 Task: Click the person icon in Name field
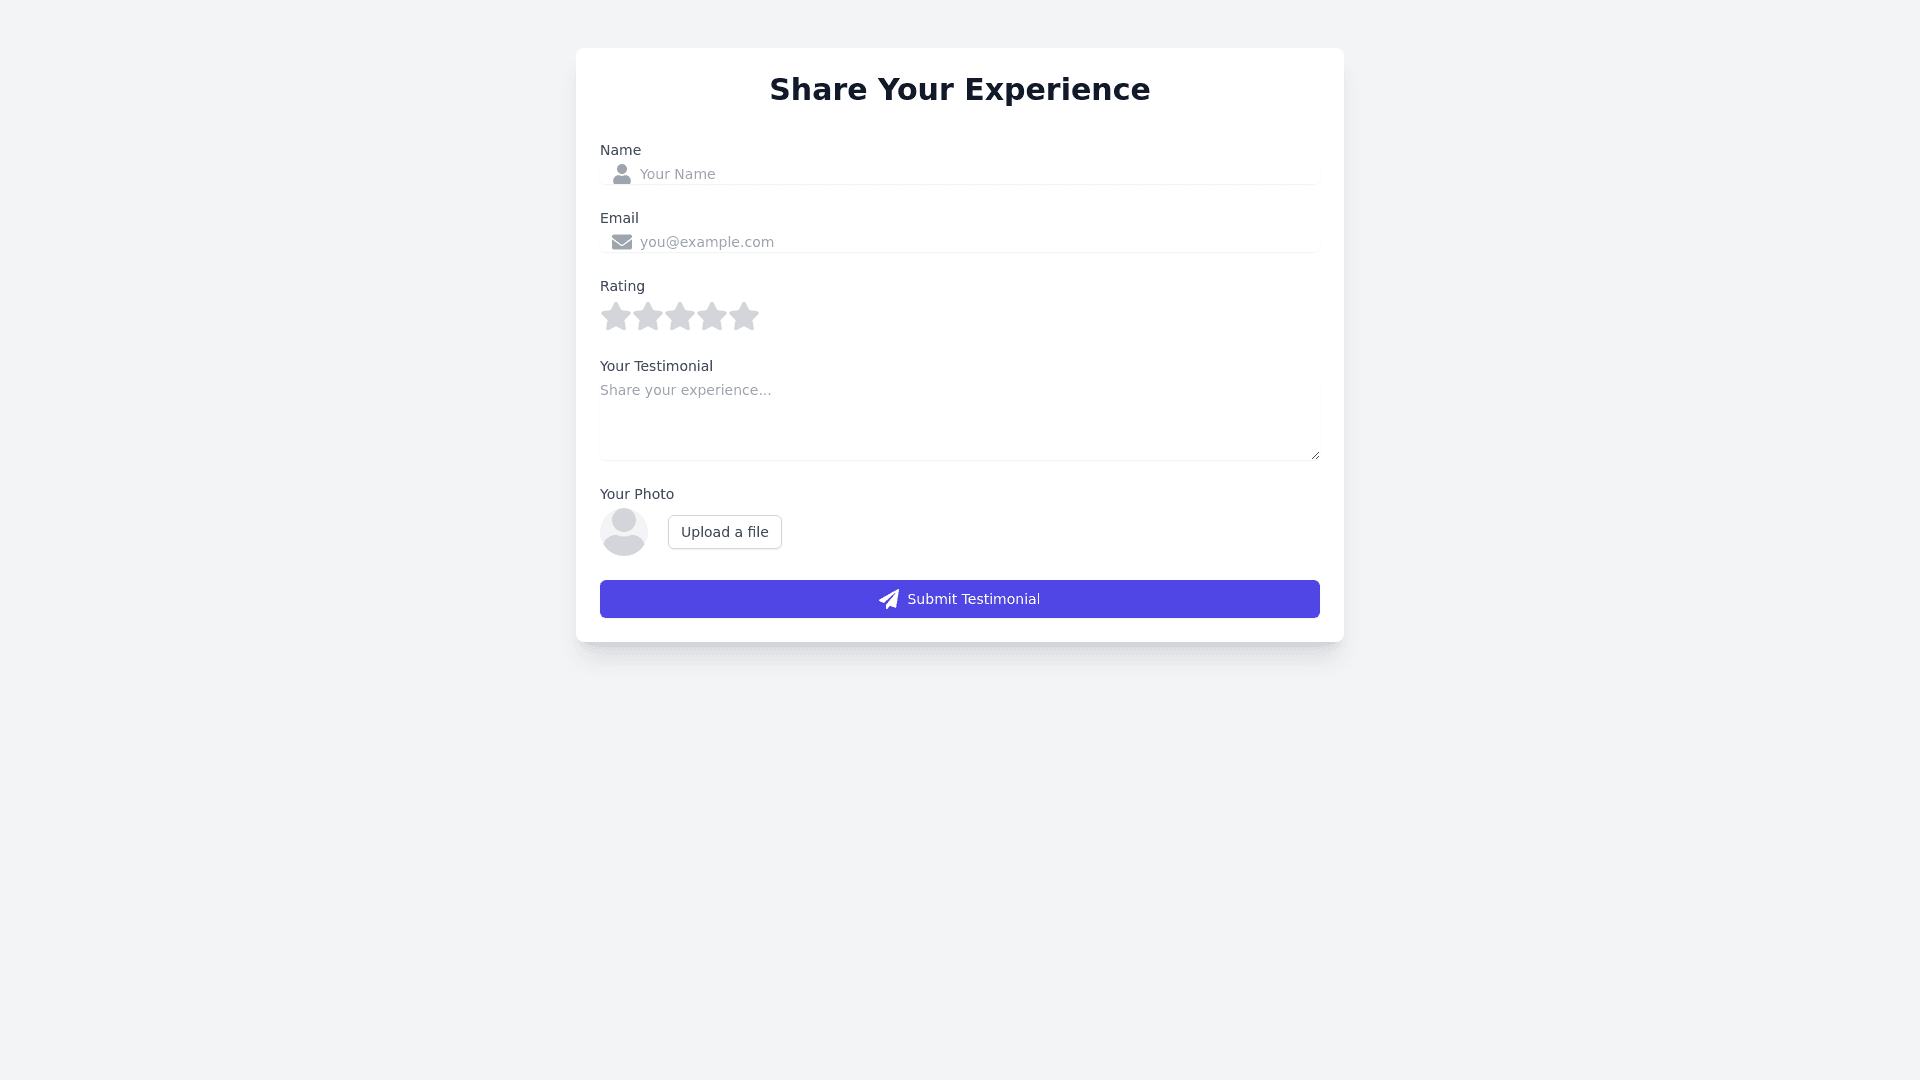[x=622, y=174]
